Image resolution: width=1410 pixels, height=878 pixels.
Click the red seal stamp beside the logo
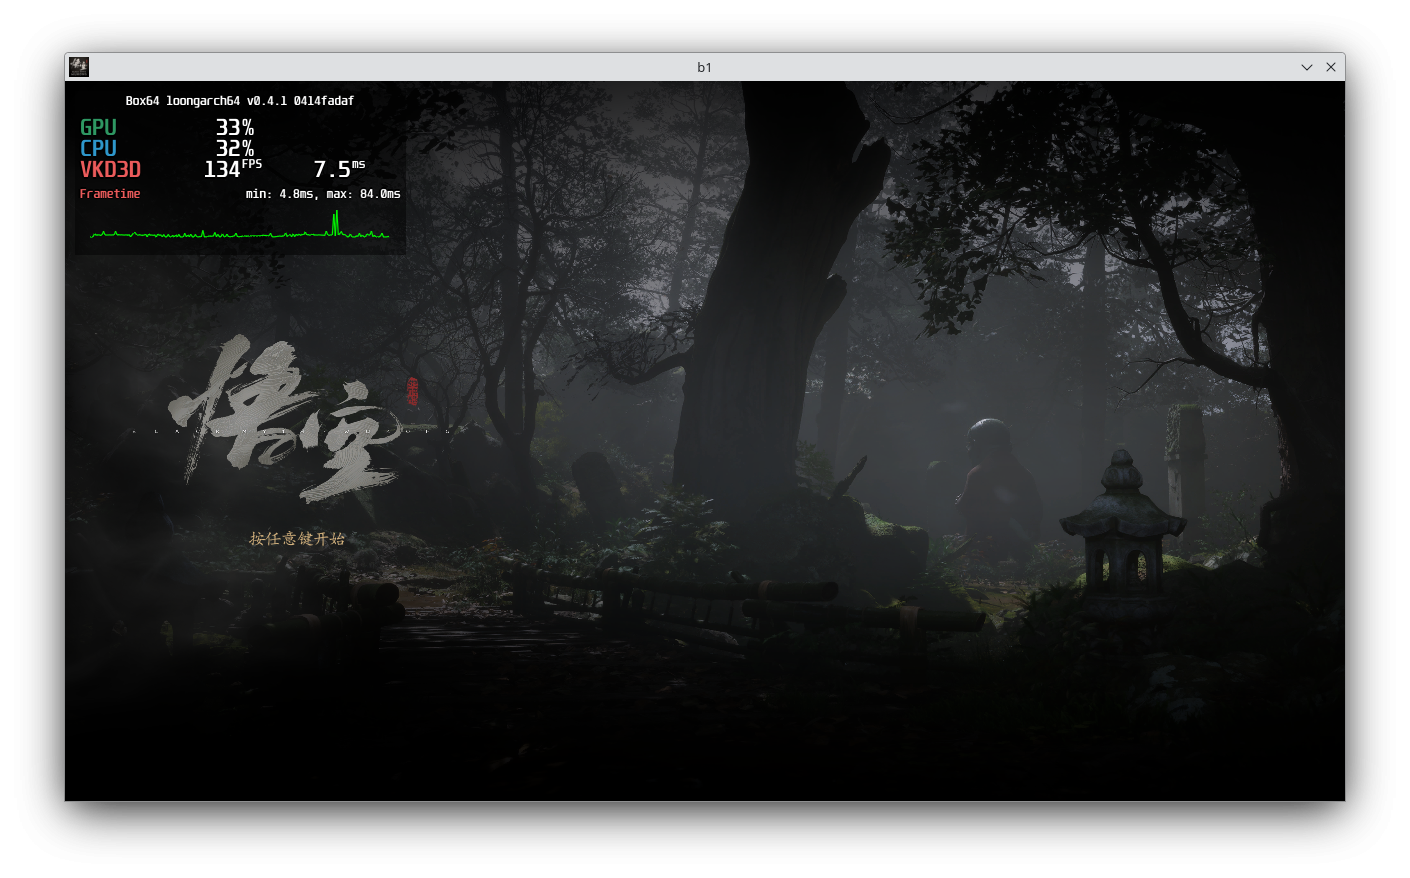point(413,392)
